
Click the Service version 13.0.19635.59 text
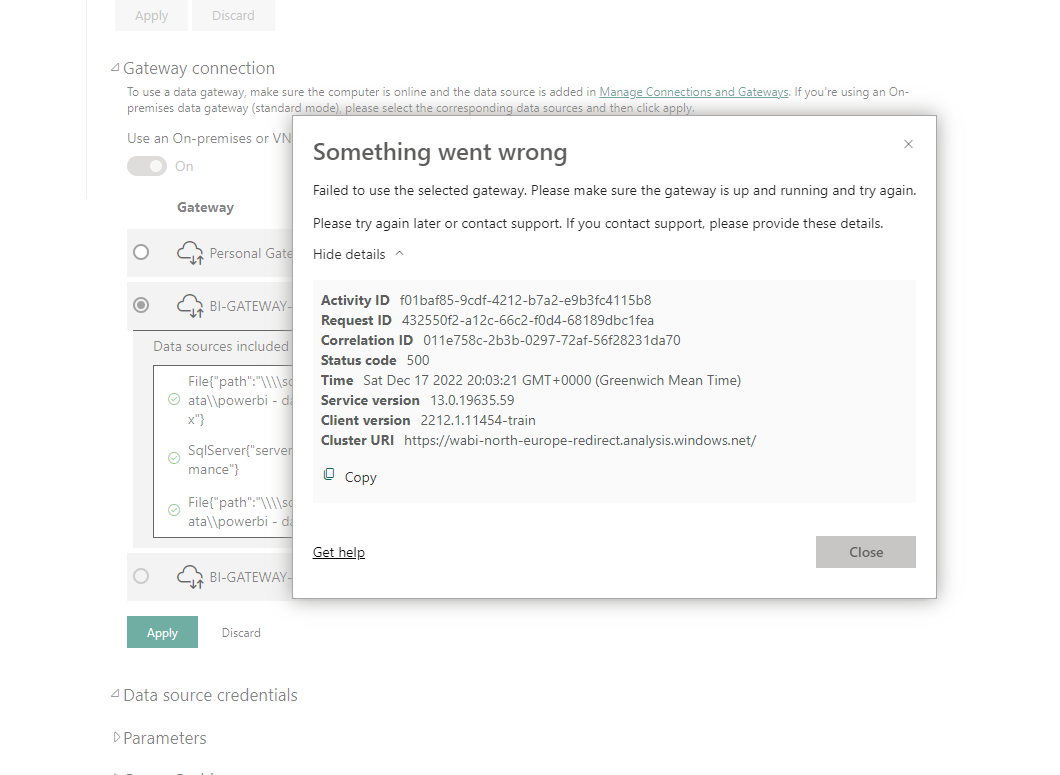(472, 400)
